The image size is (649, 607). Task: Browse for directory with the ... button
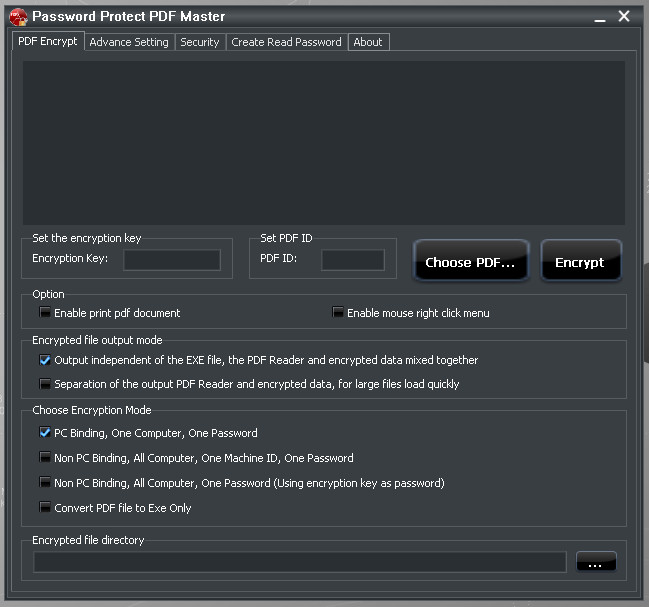point(596,562)
